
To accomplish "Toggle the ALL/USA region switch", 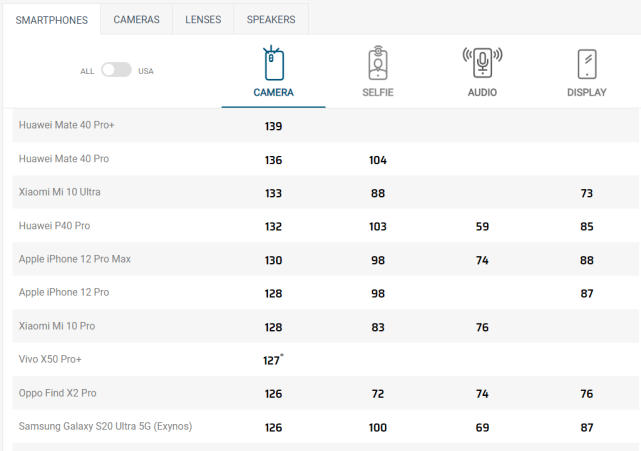I will tap(117, 70).
